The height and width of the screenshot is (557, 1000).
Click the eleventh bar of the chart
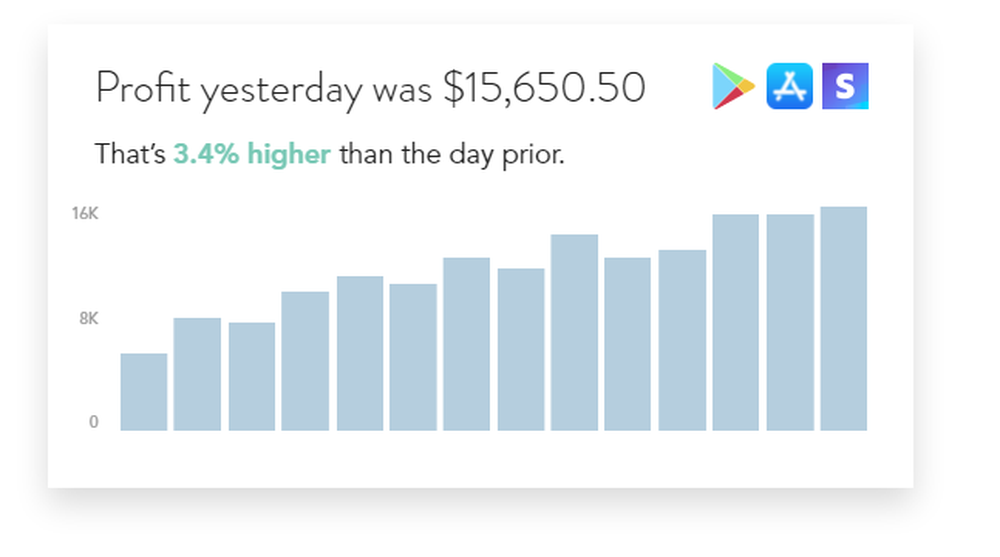coord(682,340)
